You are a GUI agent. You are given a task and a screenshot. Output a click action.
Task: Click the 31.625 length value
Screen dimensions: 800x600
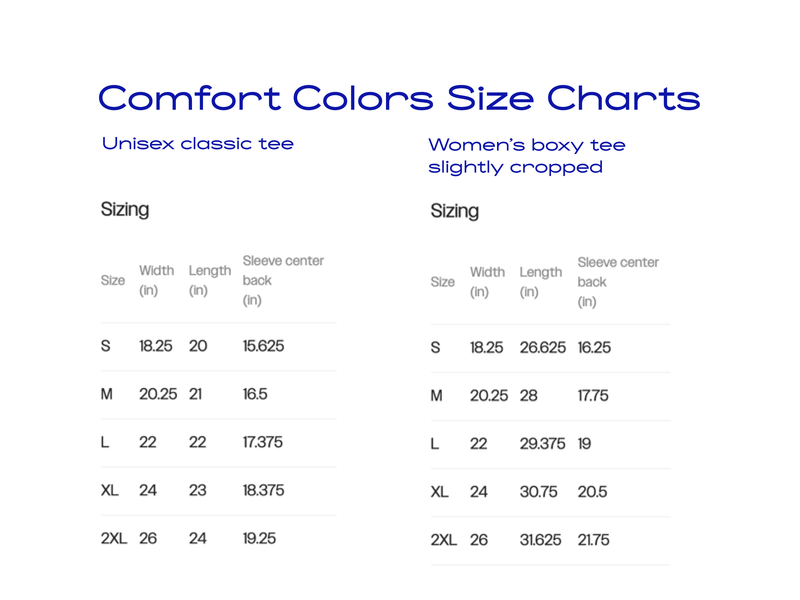pyautogui.click(x=540, y=540)
